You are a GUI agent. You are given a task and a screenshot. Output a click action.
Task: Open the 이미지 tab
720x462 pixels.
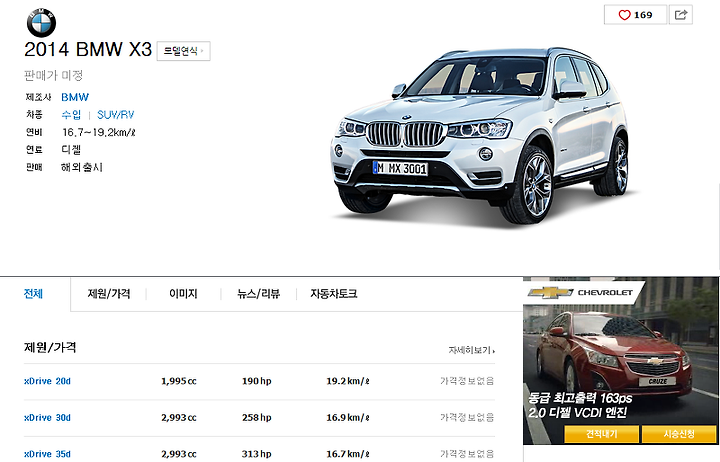(x=183, y=294)
